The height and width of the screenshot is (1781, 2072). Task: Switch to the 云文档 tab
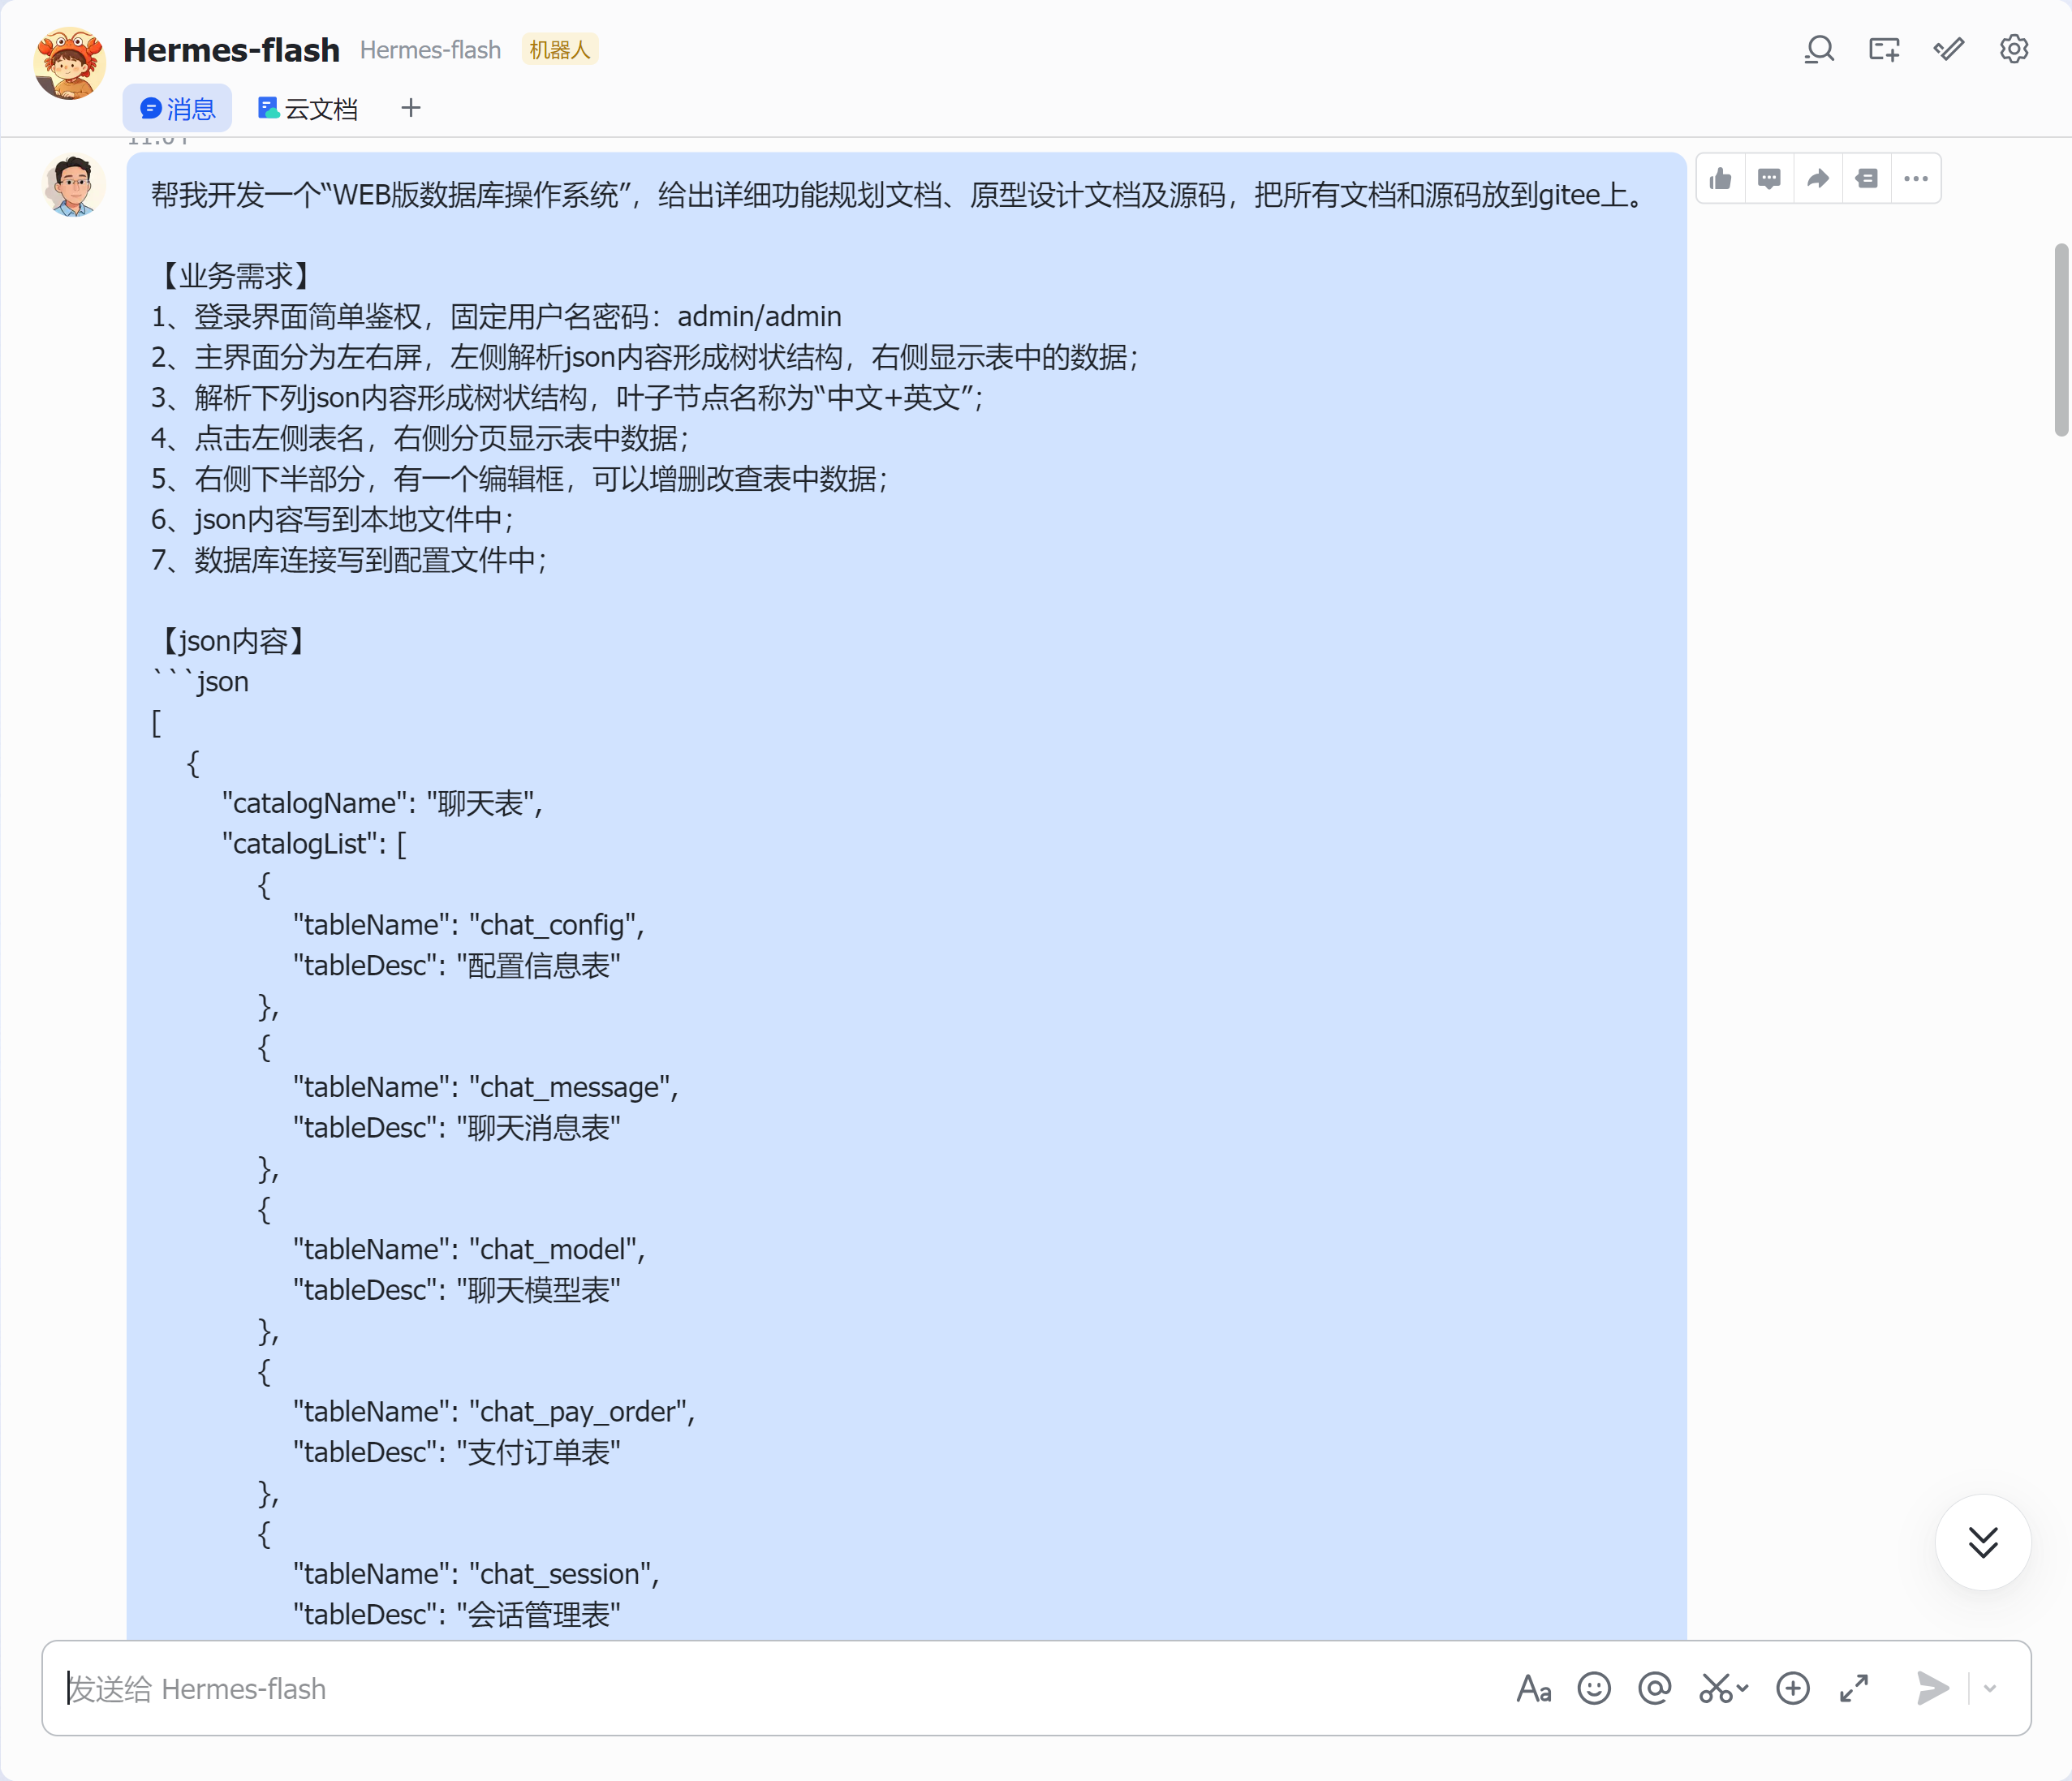307,108
